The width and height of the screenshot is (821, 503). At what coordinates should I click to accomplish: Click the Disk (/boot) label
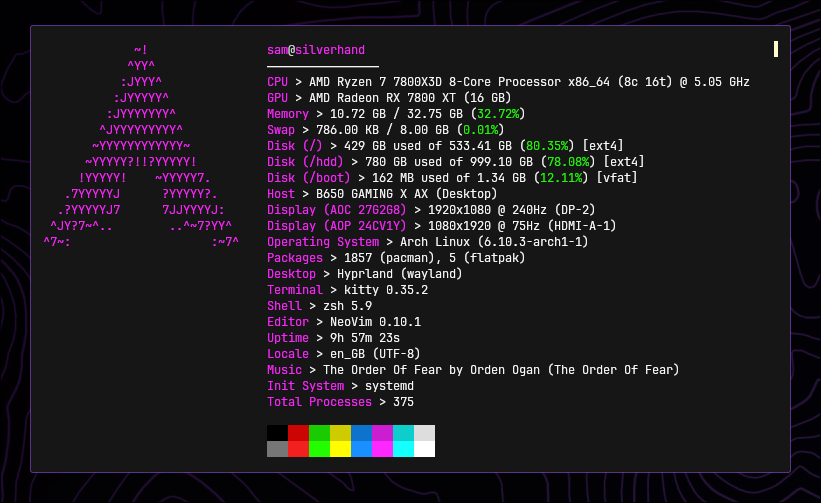coord(309,178)
